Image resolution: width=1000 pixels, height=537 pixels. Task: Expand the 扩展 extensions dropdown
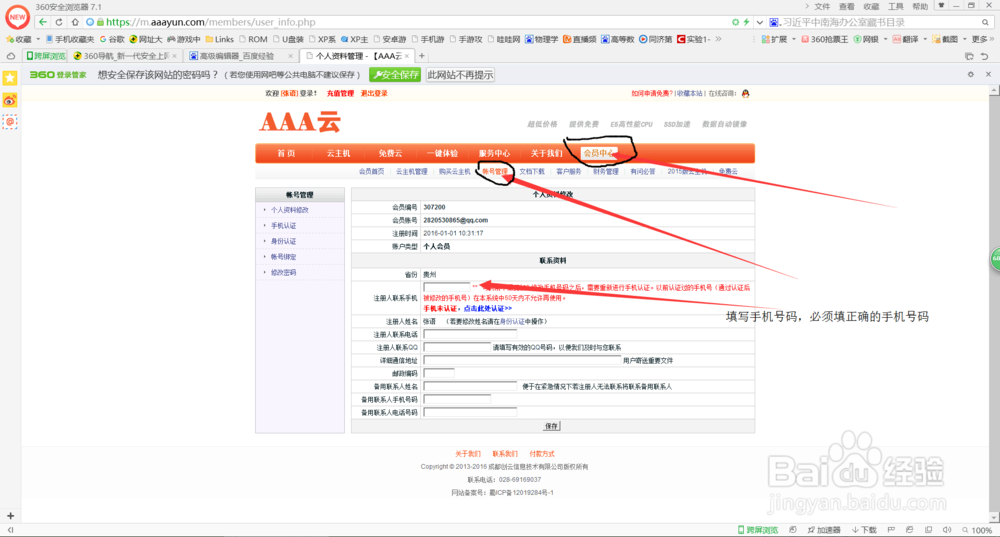793,40
